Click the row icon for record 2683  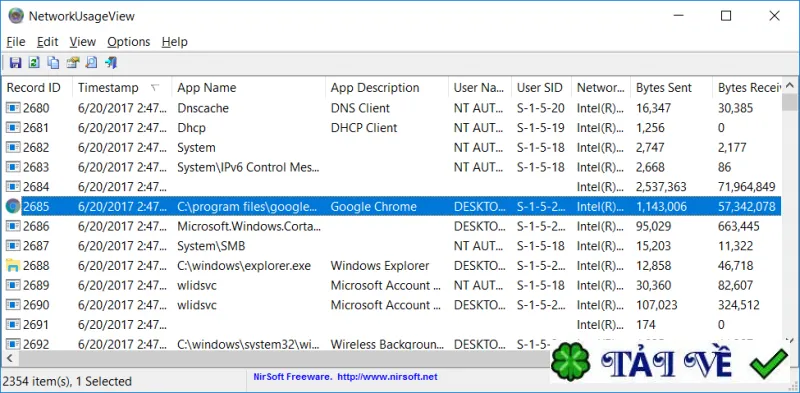coord(12,167)
